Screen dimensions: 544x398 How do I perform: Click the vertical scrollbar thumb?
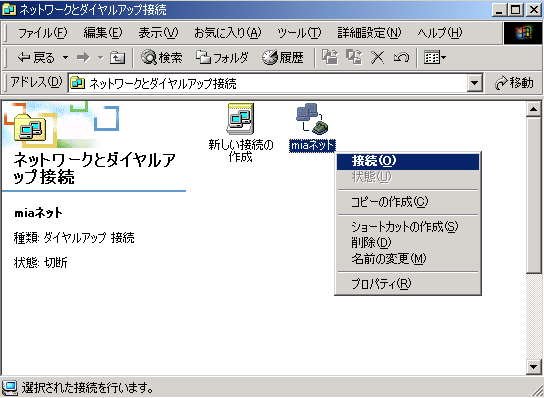(x=533, y=195)
